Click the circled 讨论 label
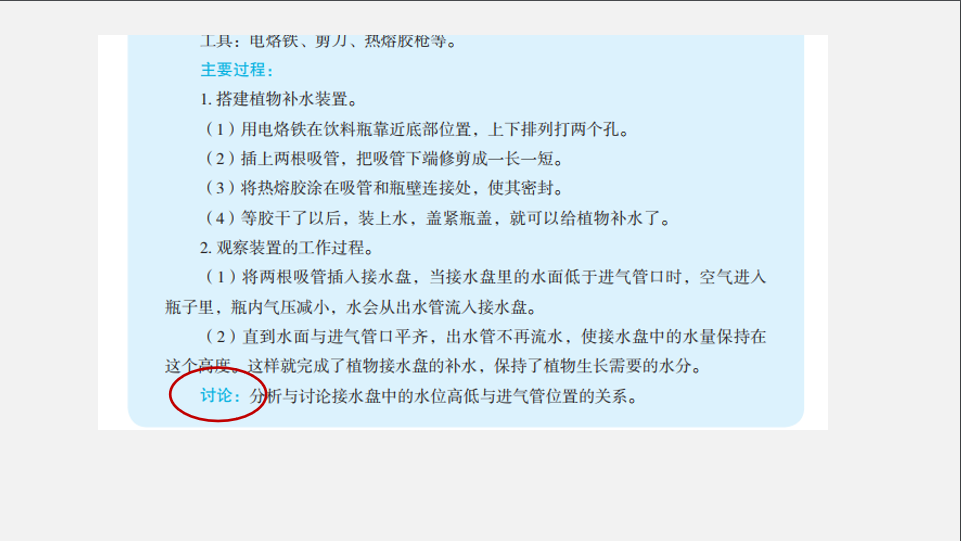 click(216, 396)
